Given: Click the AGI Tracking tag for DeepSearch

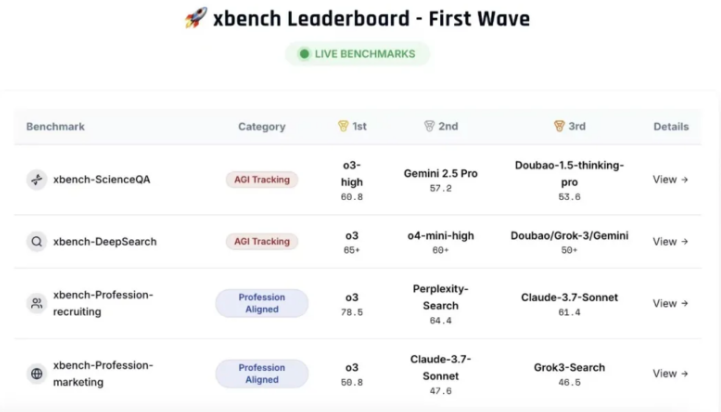Looking at the screenshot, I should coord(262,241).
